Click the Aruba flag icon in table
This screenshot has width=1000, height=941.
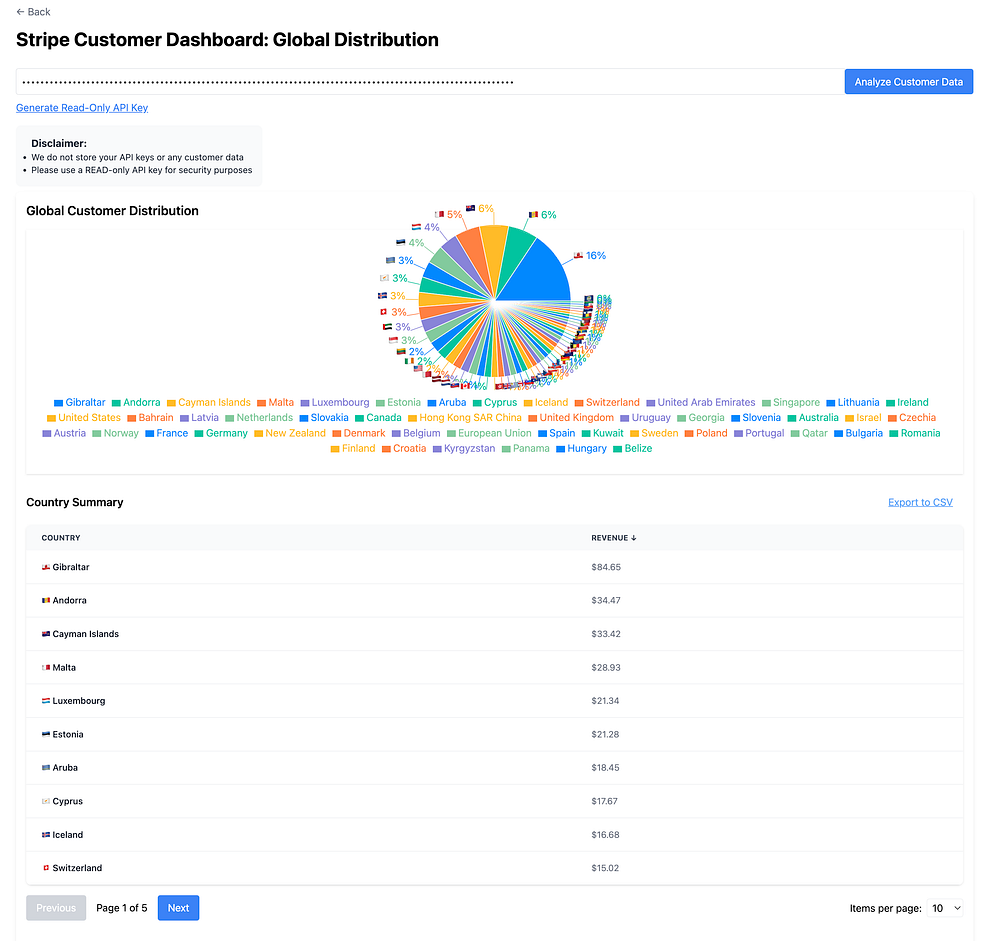46,767
